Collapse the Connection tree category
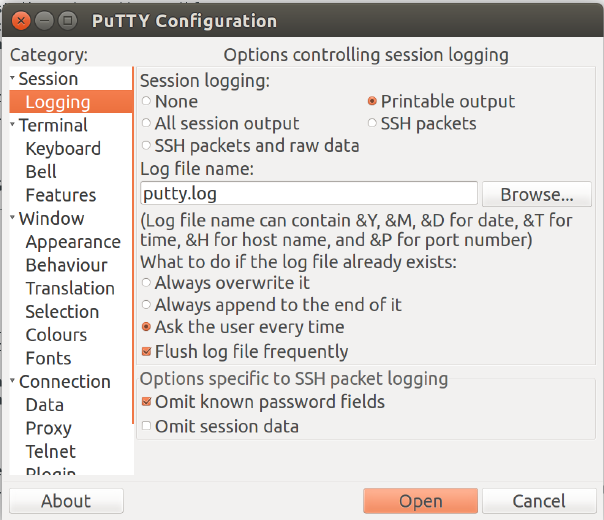The height and width of the screenshot is (520, 604). click(x=13, y=382)
